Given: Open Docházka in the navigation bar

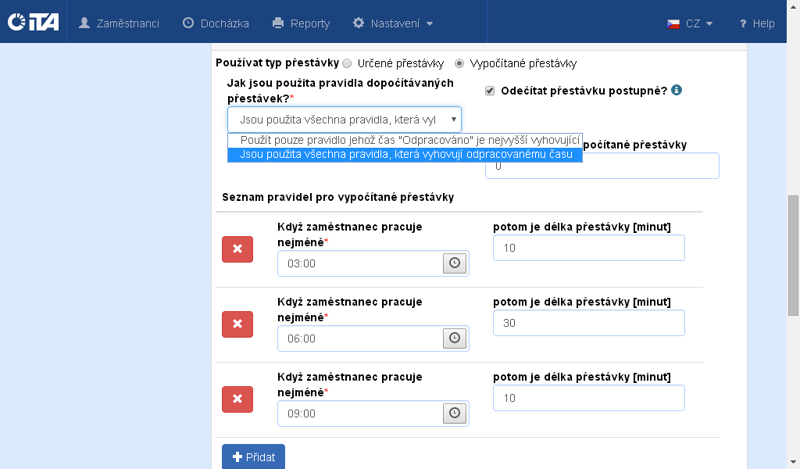Looking at the screenshot, I should click(x=216, y=22).
